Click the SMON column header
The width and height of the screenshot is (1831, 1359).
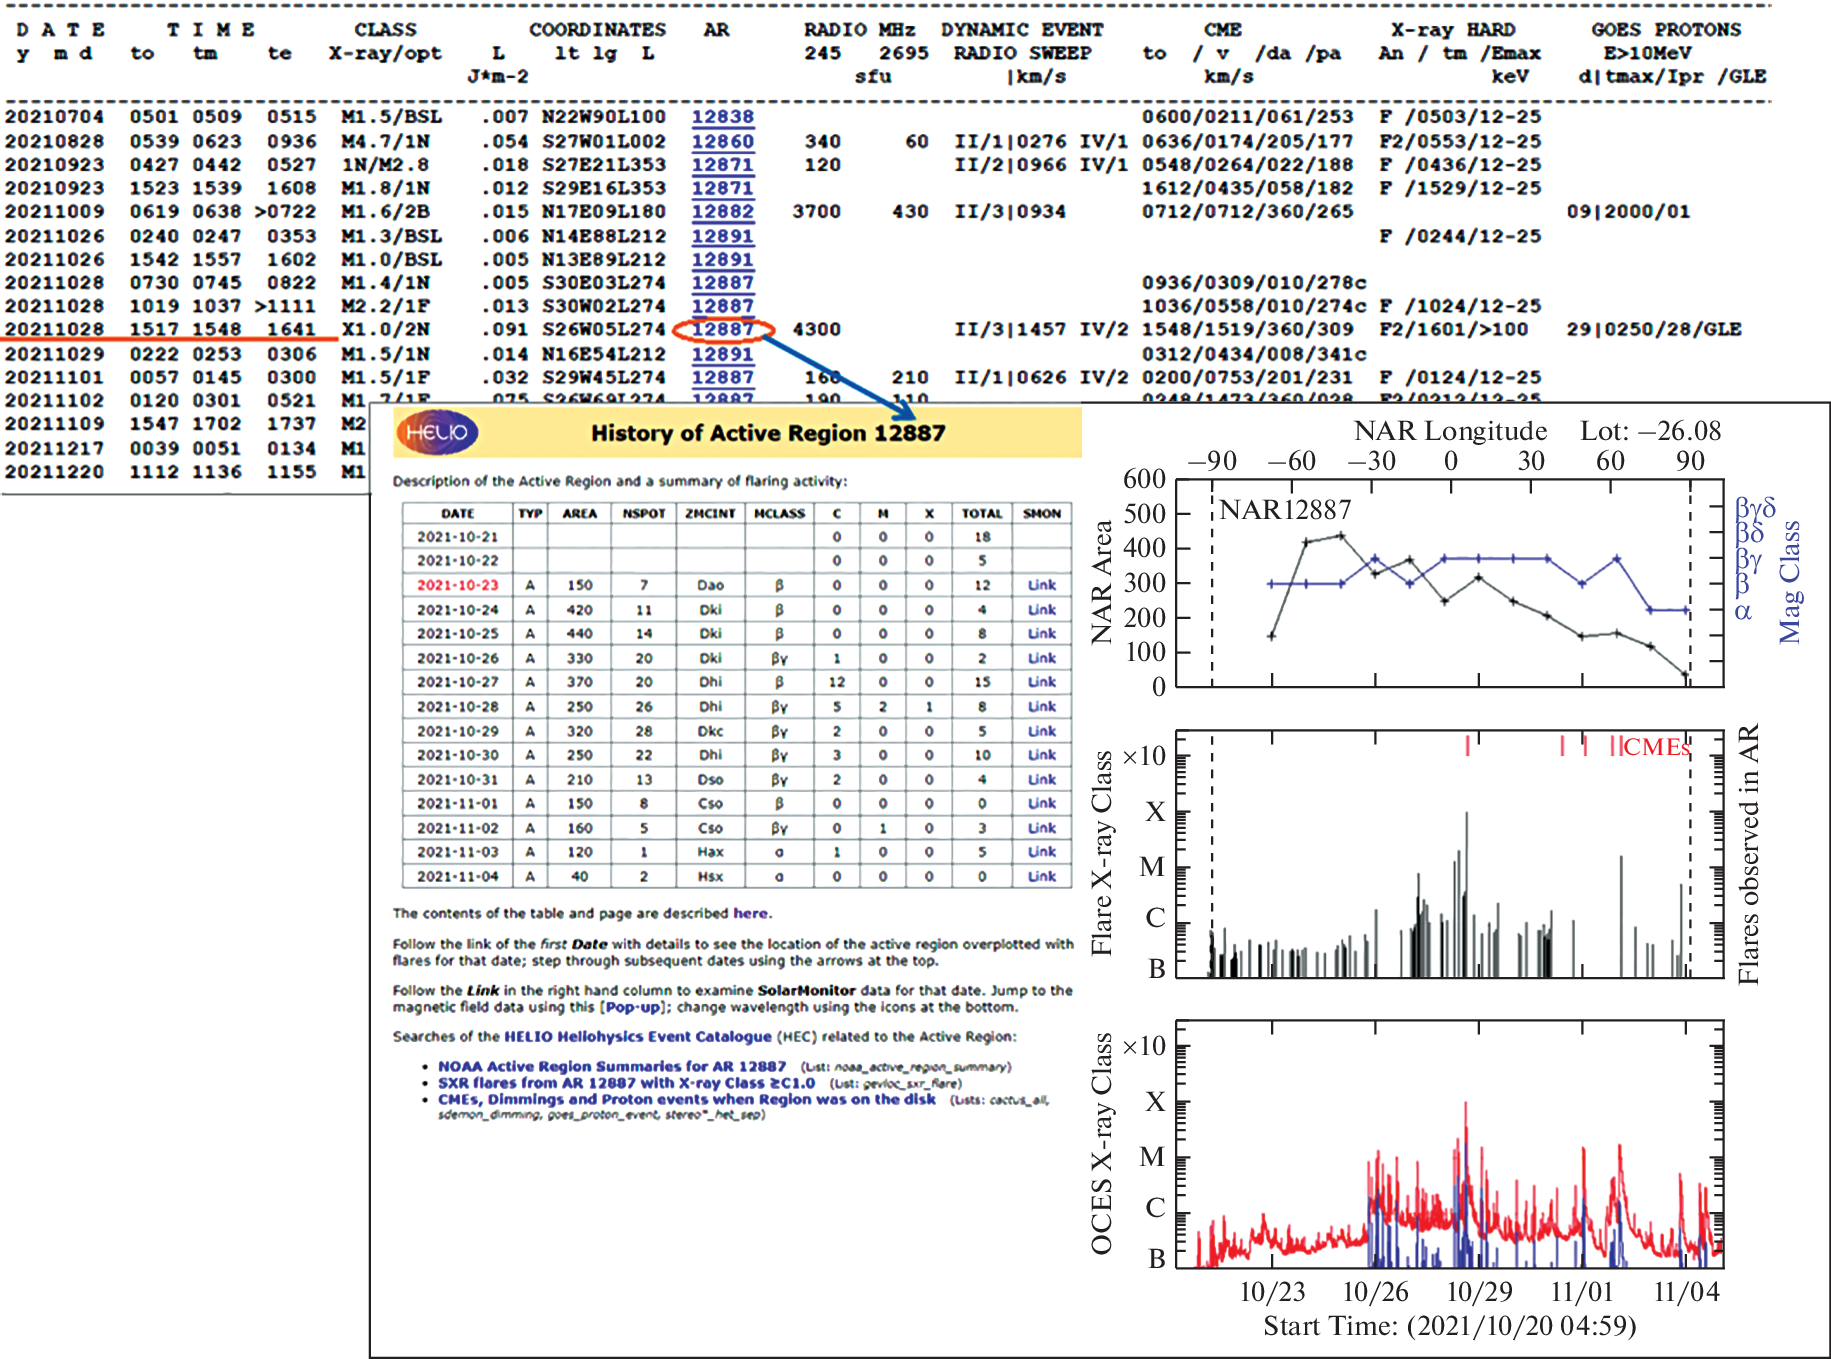tap(1041, 513)
